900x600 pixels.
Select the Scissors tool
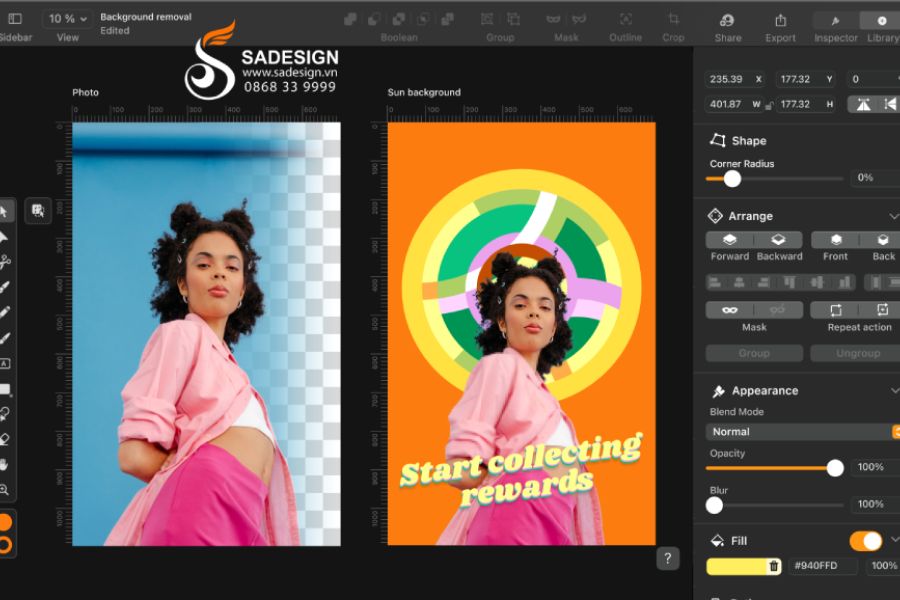5,262
